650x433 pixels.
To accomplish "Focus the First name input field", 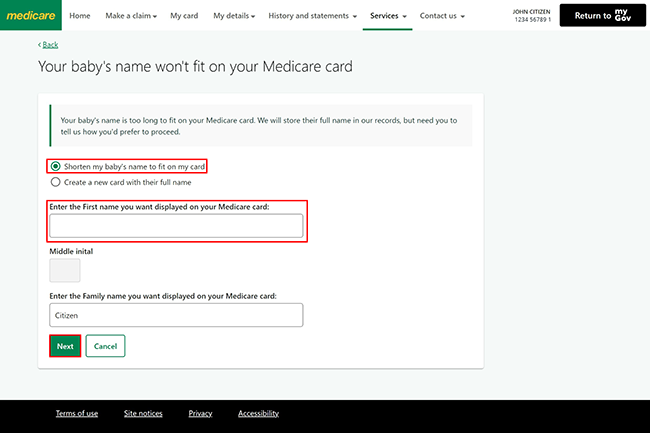I will click(x=176, y=226).
